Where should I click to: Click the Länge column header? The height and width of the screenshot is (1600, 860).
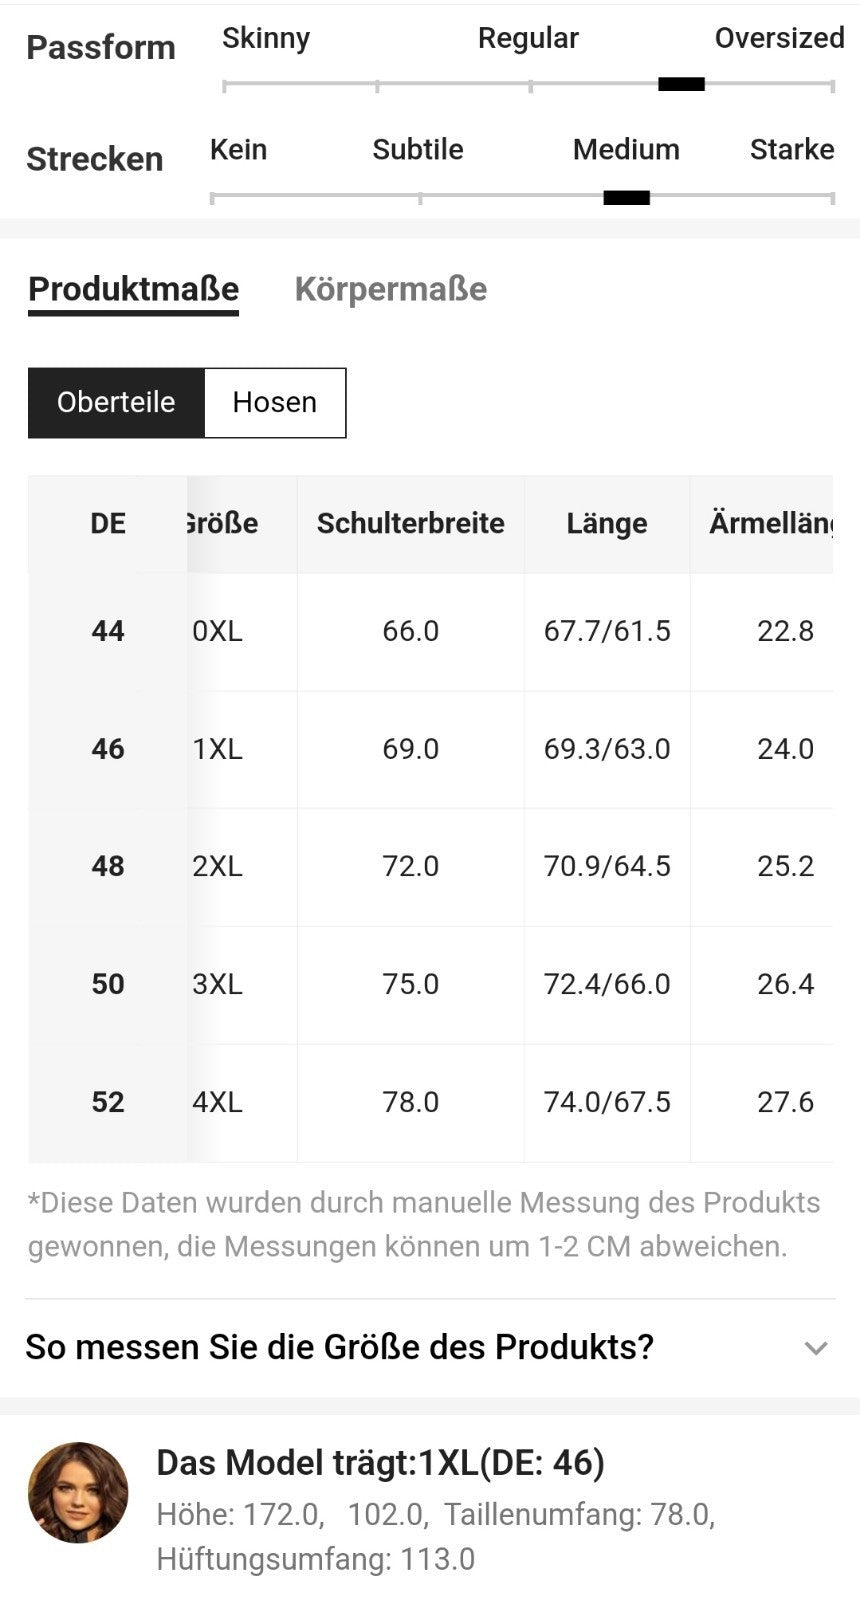point(607,523)
